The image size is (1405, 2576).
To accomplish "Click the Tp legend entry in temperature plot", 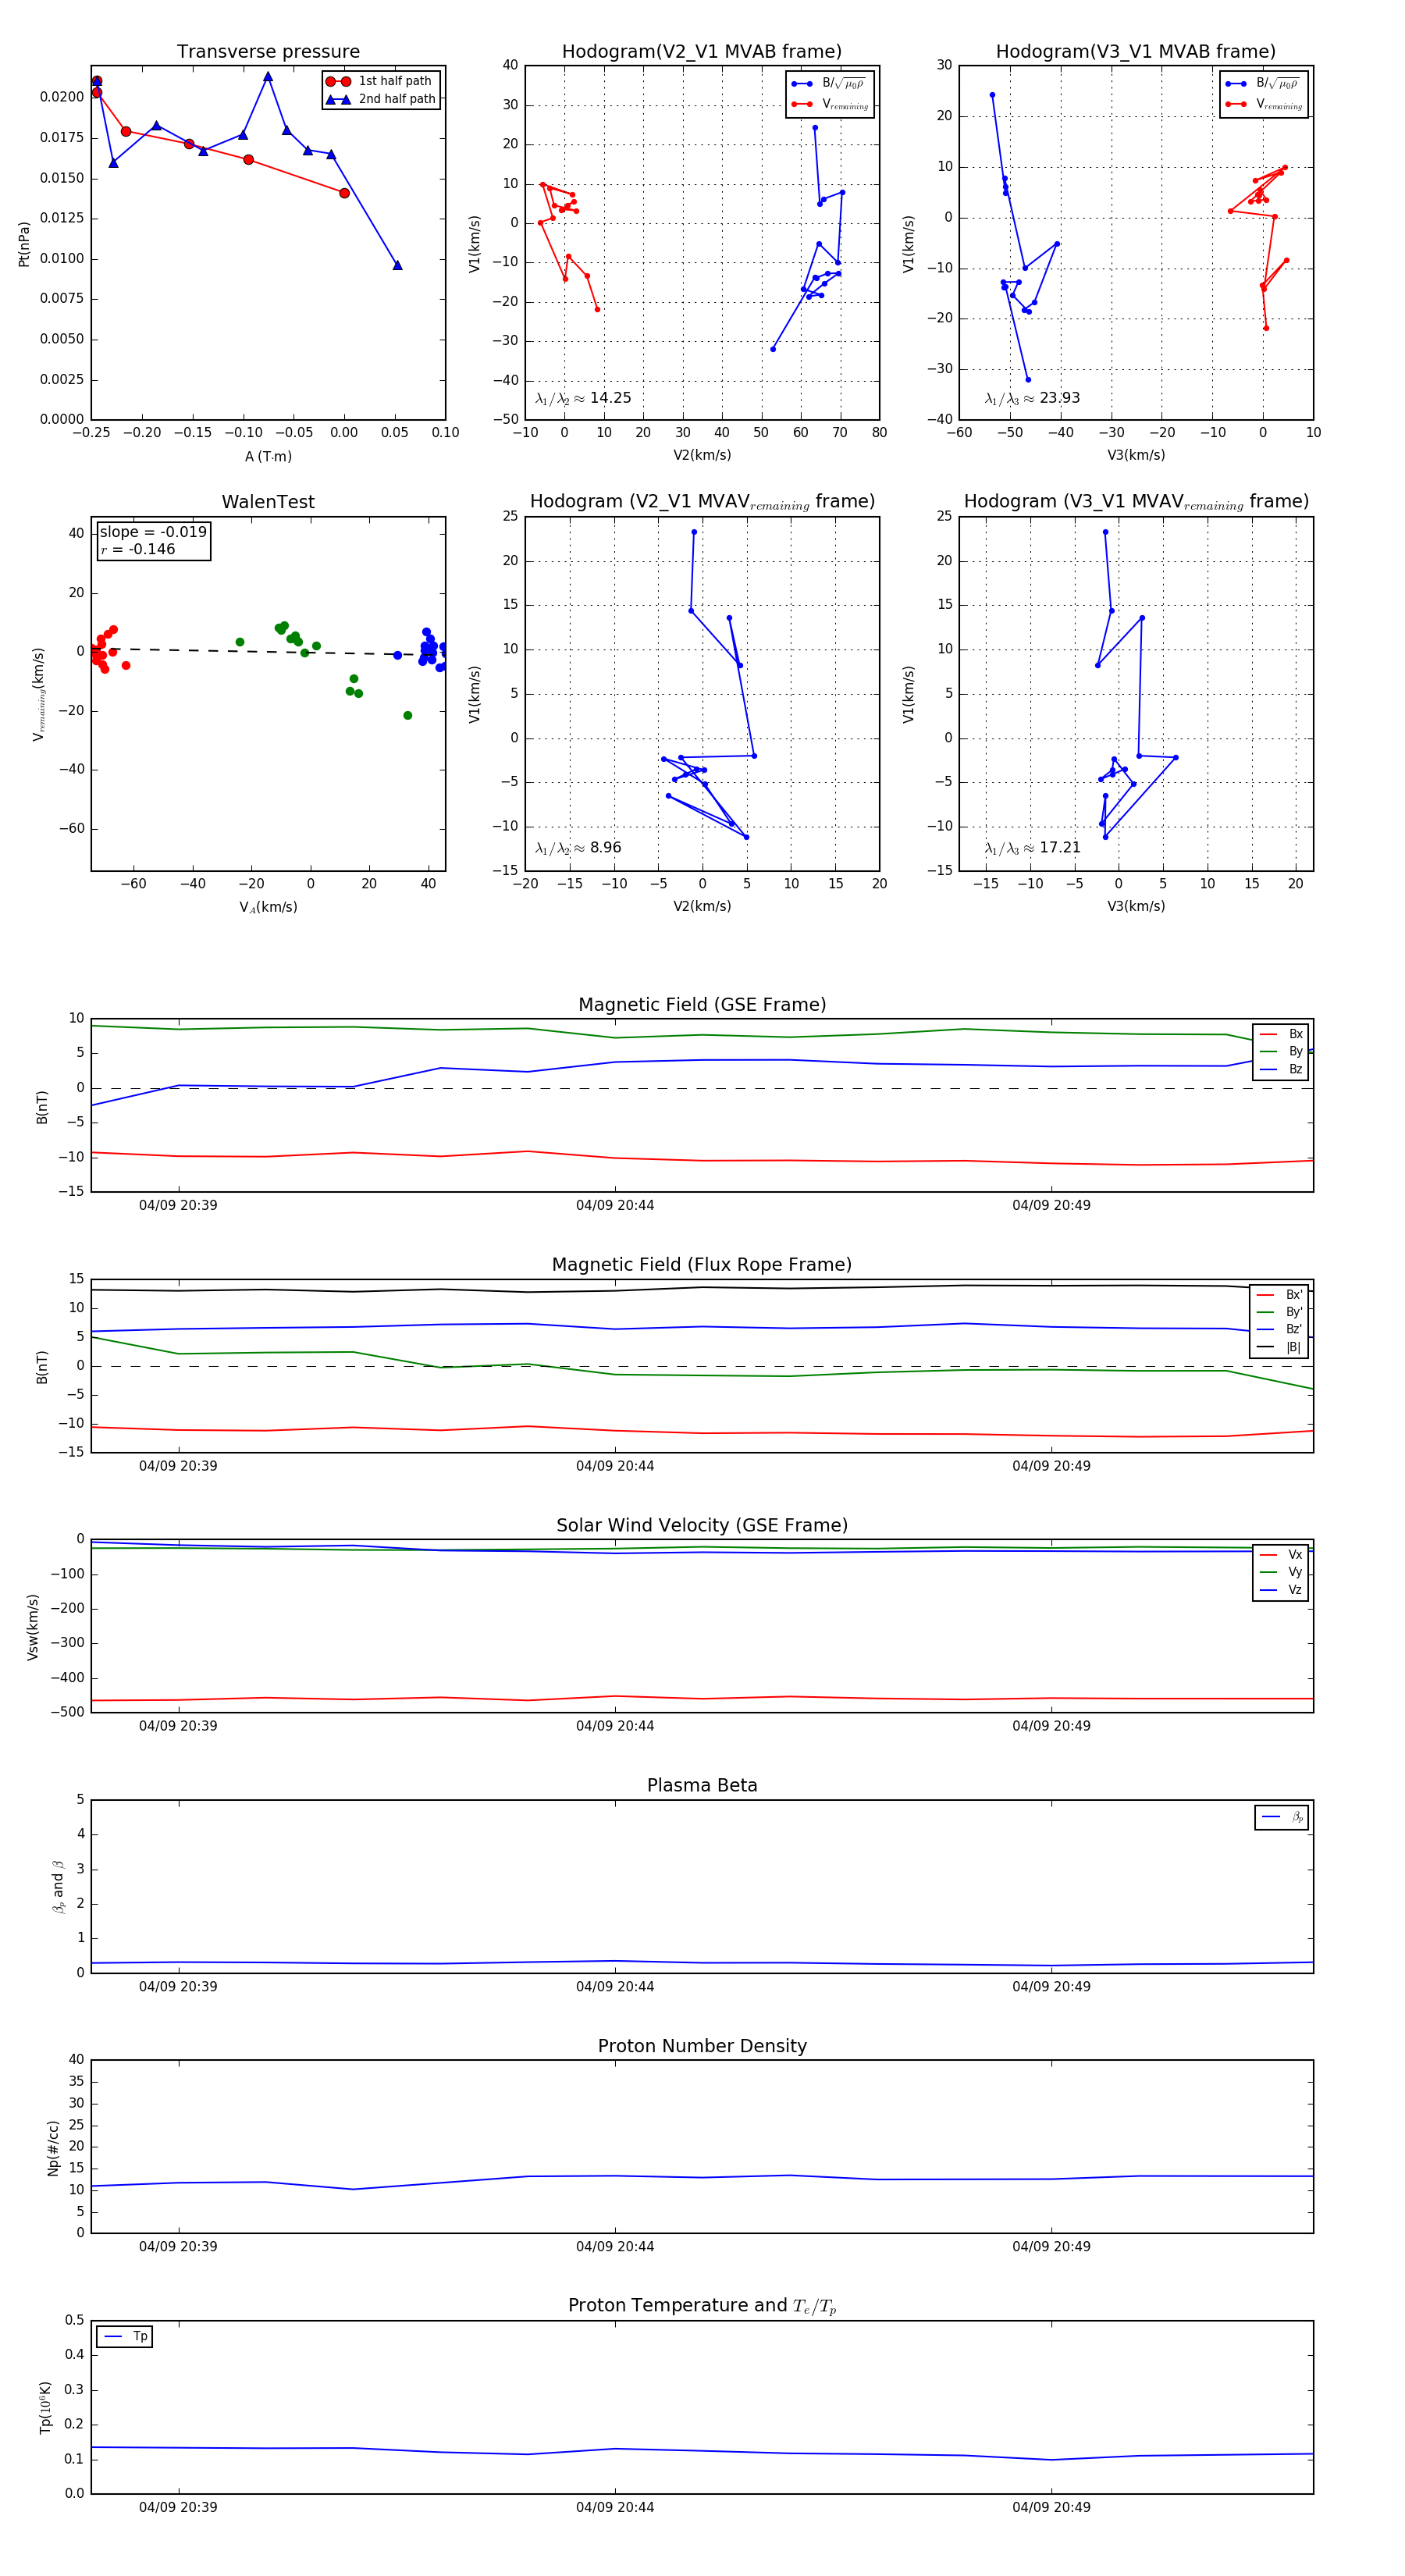I will 125,2337.
